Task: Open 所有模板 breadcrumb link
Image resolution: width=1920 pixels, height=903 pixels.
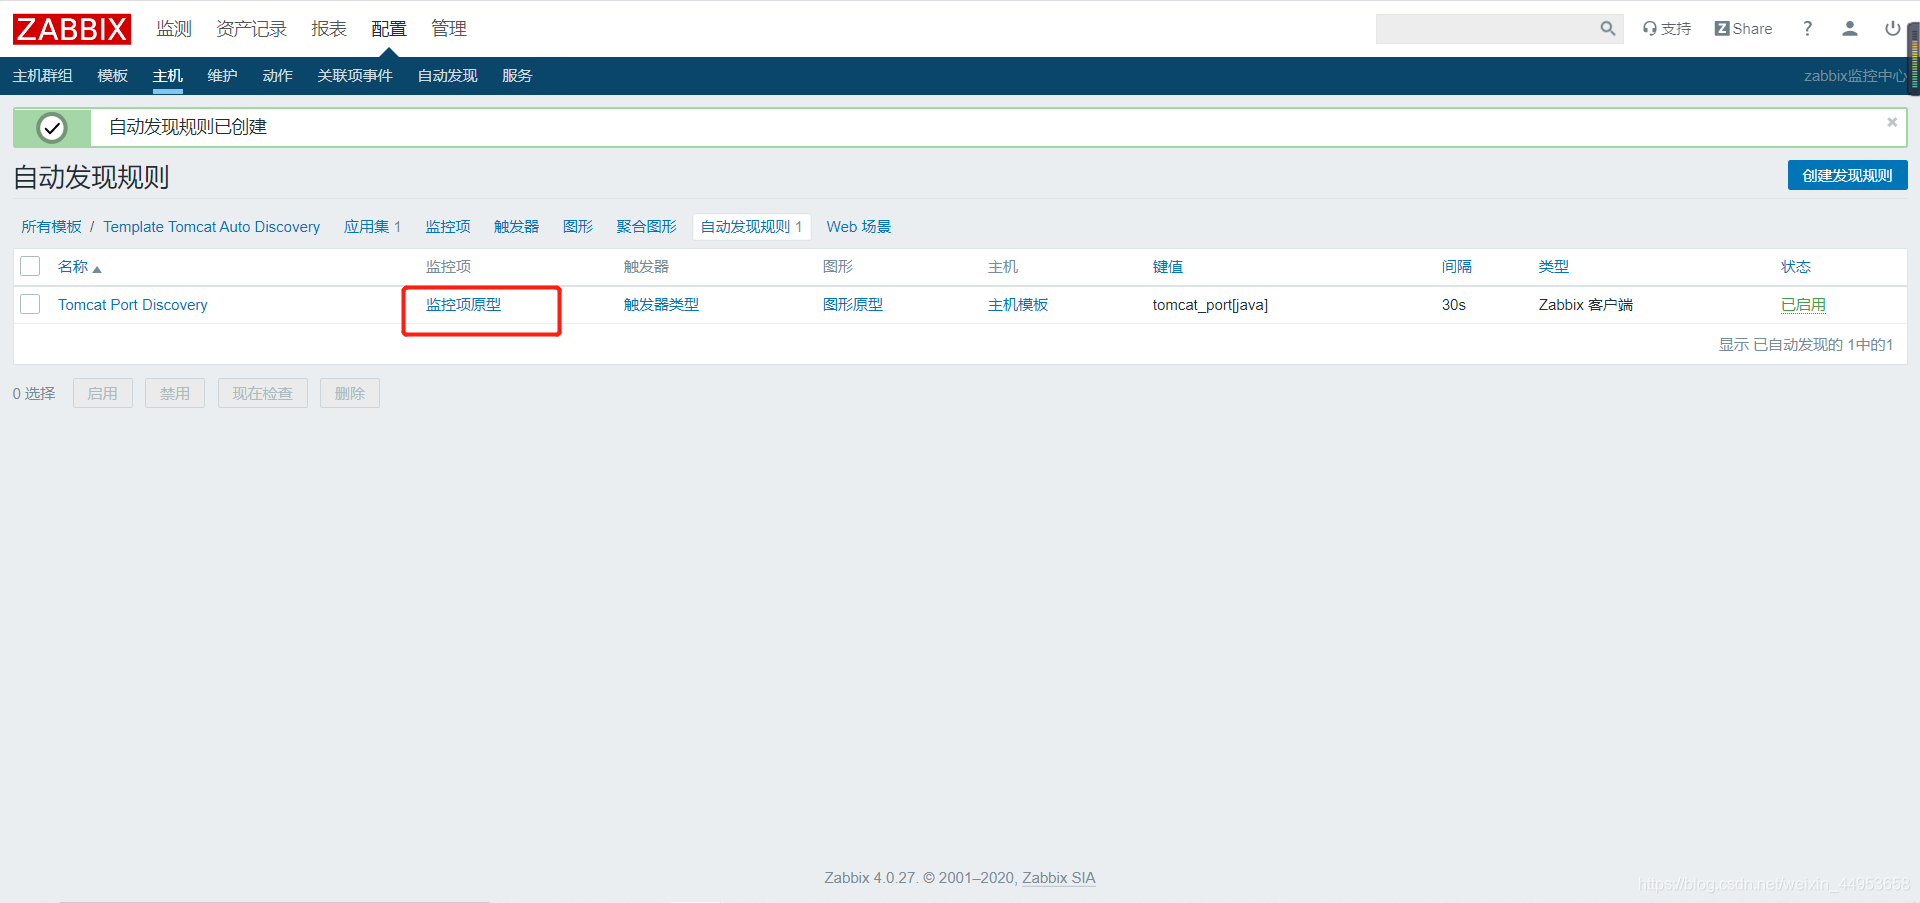Action: [x=52, y=227]
